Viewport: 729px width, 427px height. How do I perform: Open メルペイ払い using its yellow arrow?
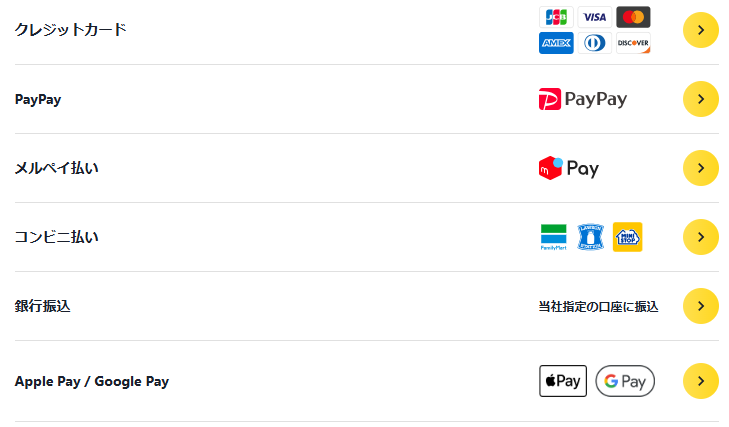tap(701, 168)
